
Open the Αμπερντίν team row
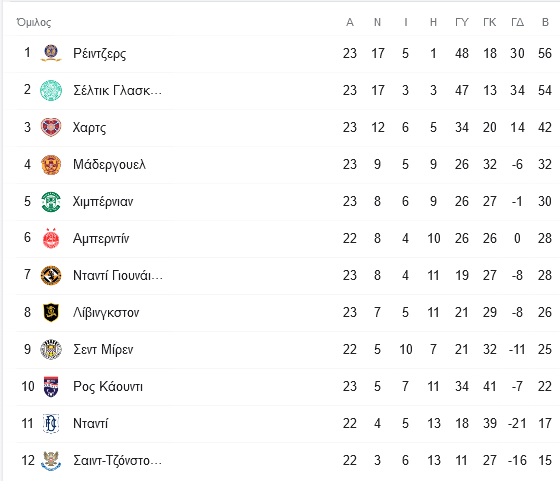[x=284, y=238]
